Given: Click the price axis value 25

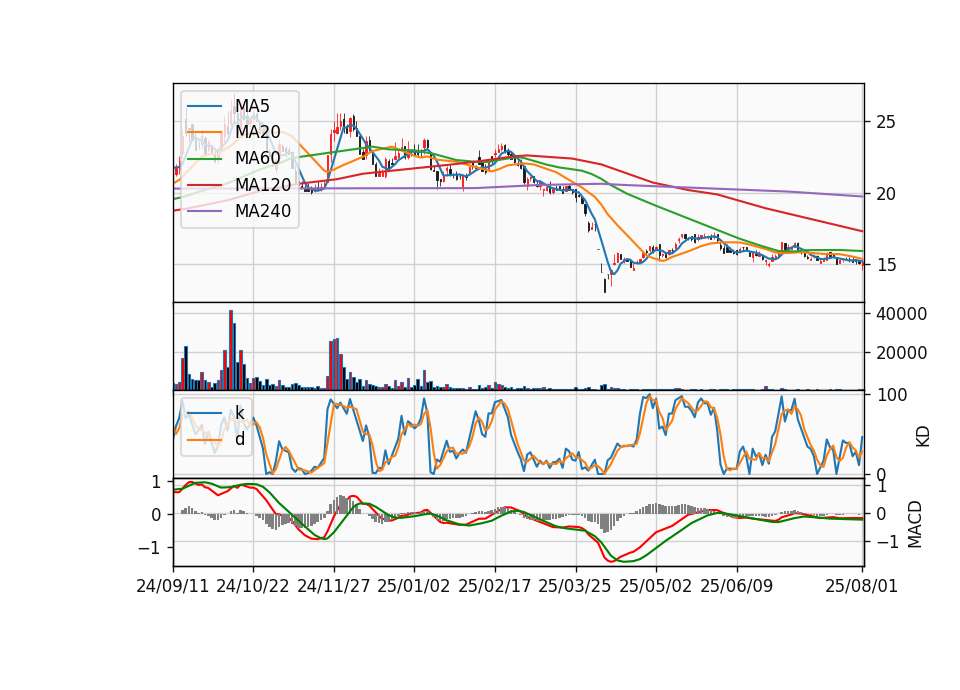Looking at the screenshot, I should click(x=886, y=122).
